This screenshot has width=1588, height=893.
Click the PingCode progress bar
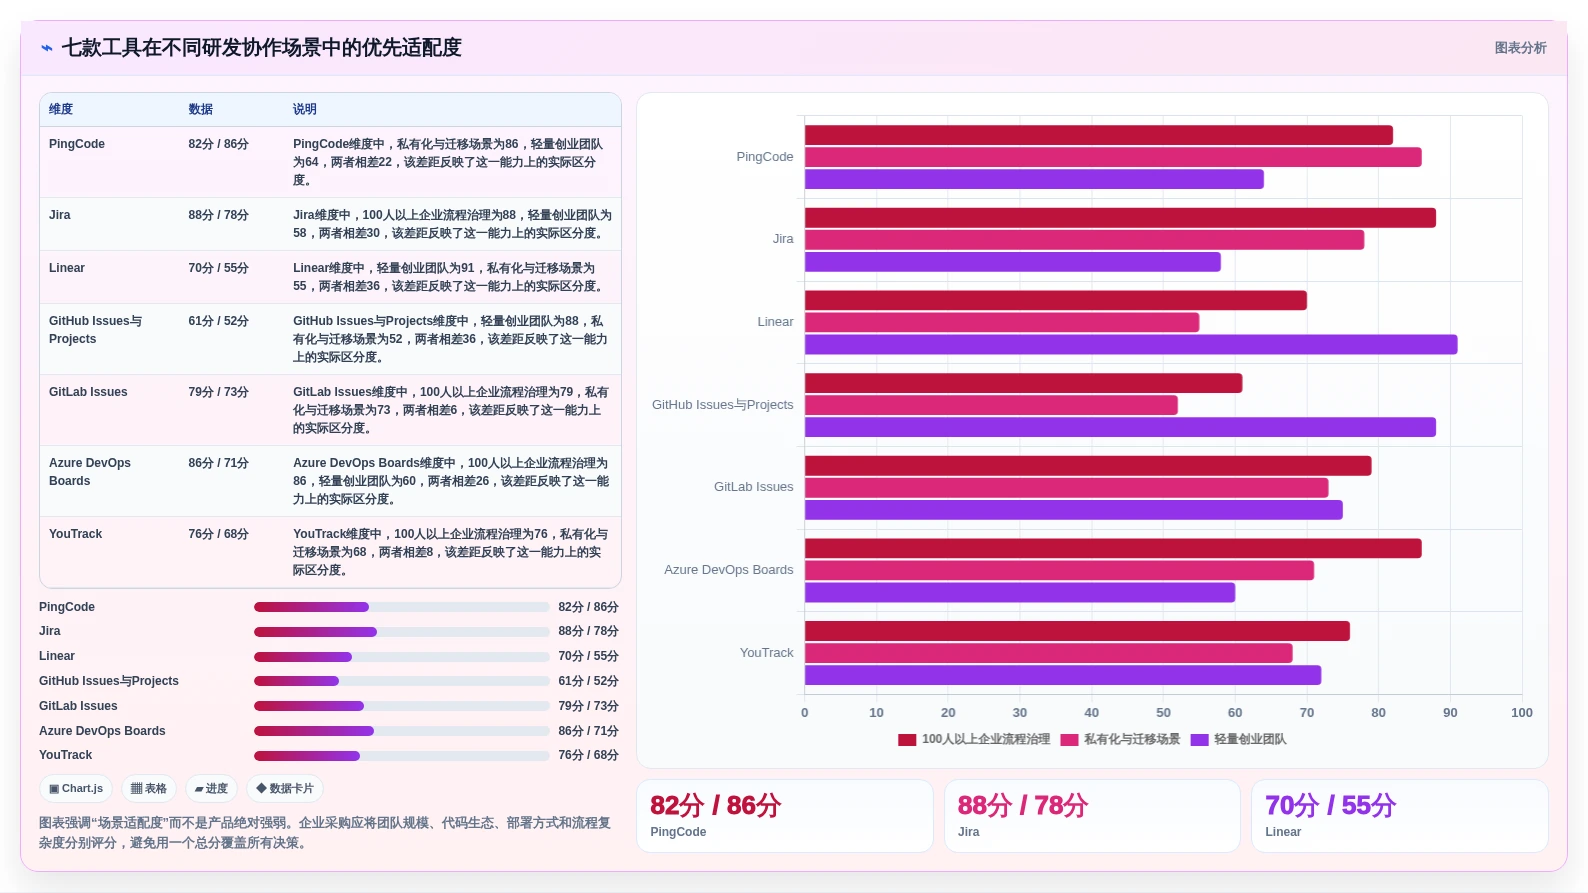tap(401, 607)
